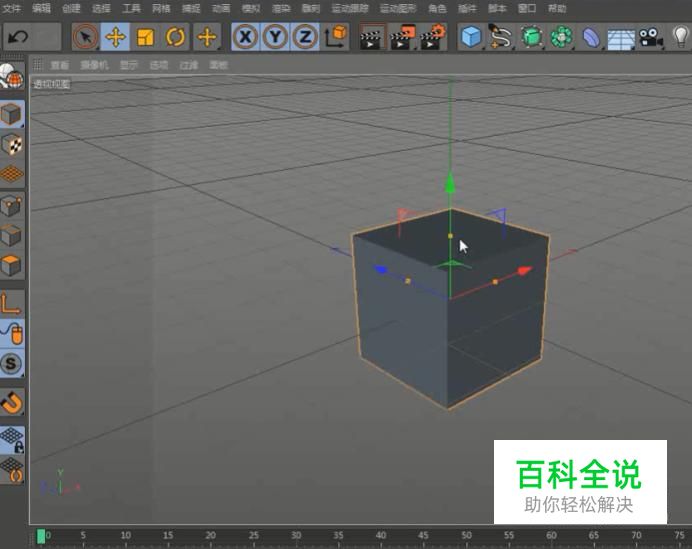
Task: Enable Polygons mode in the left sidebar
Action: tap(12, 266)
